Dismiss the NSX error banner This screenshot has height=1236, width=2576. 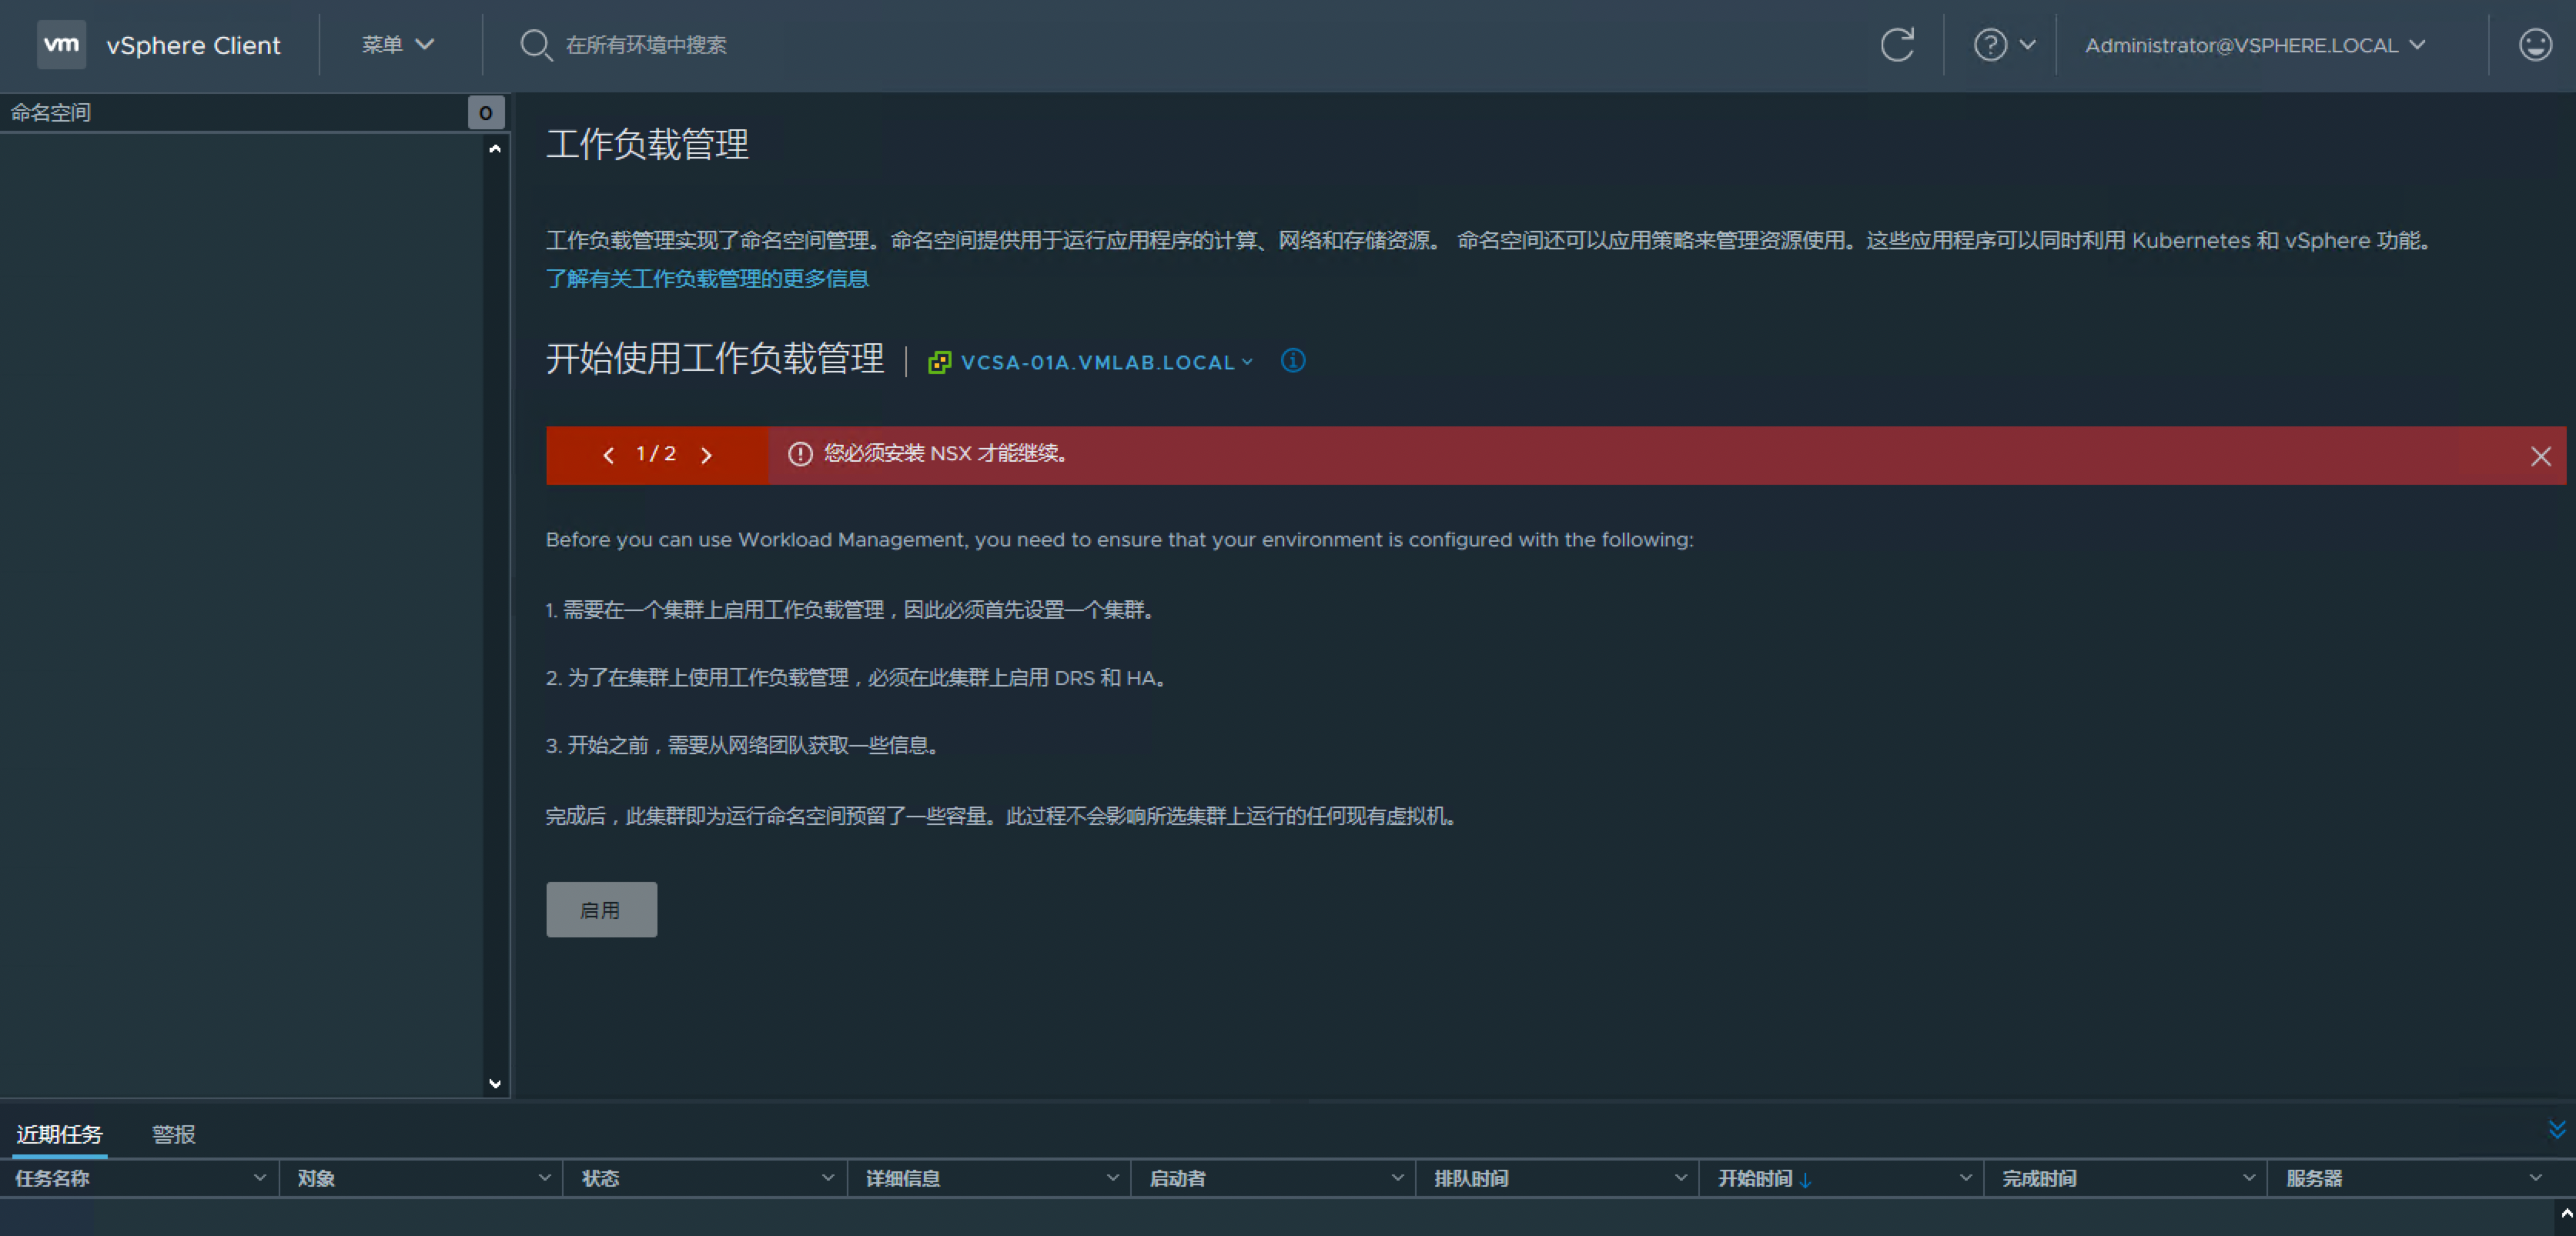click(x=2540, y=456)
